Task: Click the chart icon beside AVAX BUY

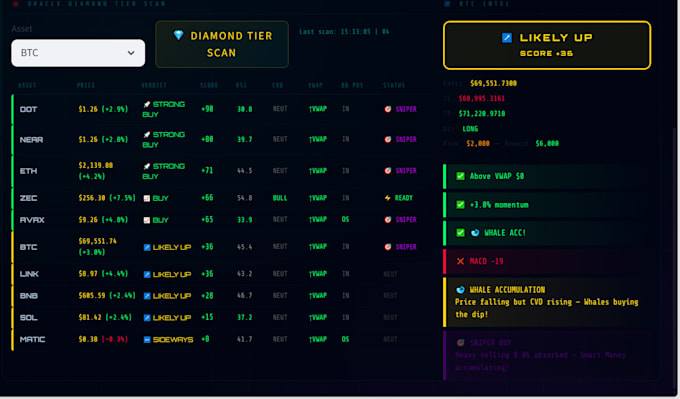Action: click(147, 220)
